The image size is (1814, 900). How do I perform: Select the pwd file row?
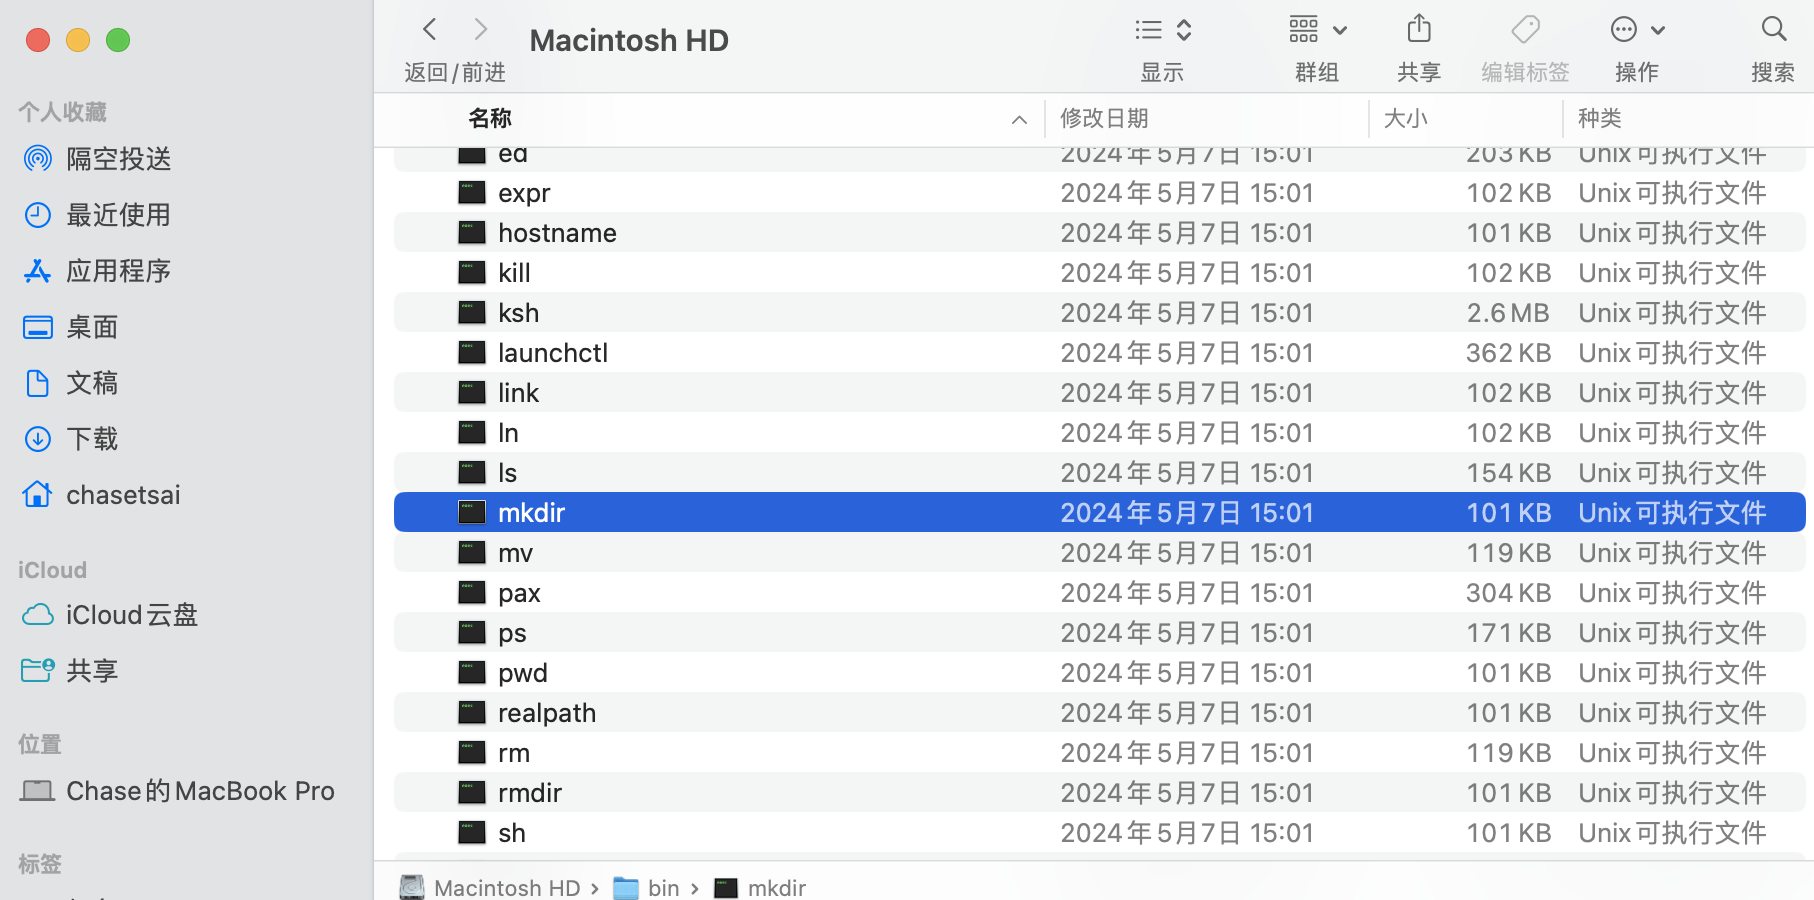[1099, 672]
